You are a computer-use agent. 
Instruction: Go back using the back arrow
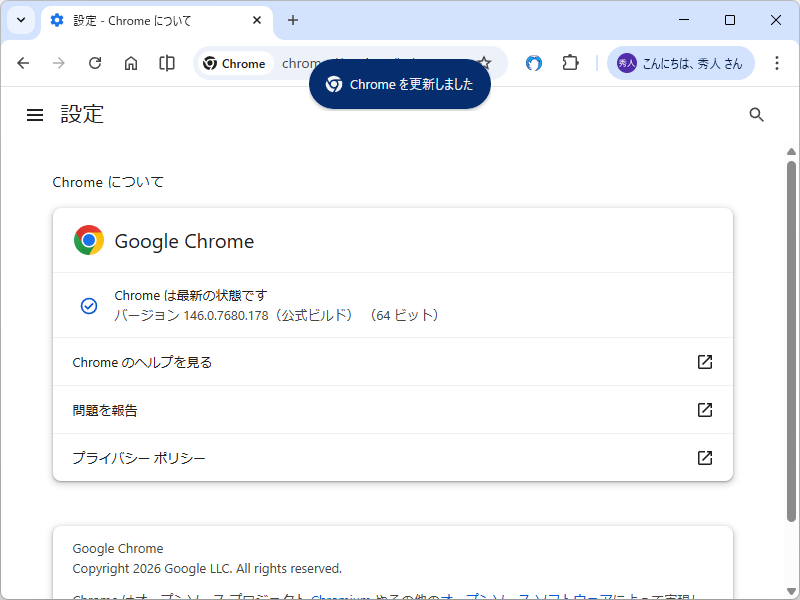click(x=23, y=62)
